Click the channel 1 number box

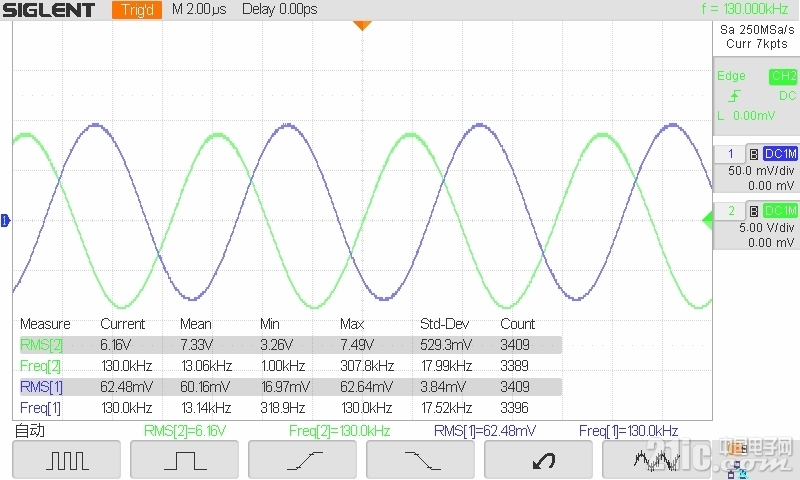click(730, 154)
